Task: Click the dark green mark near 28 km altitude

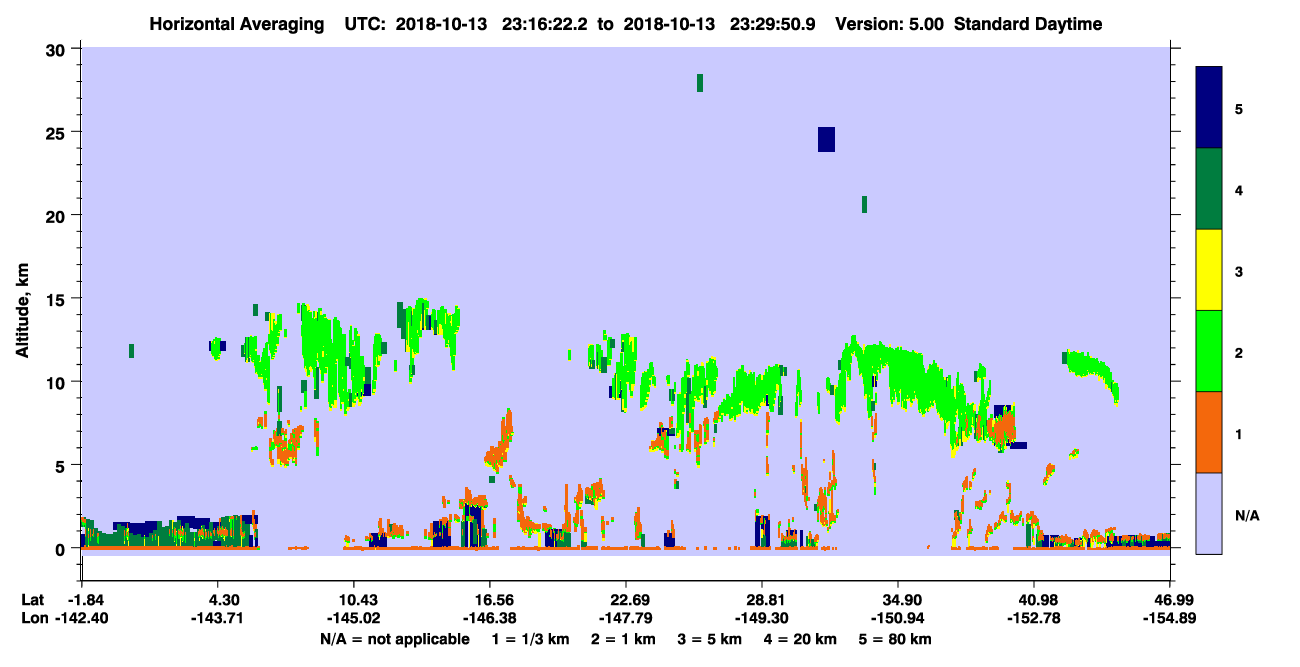Action: 700,83
